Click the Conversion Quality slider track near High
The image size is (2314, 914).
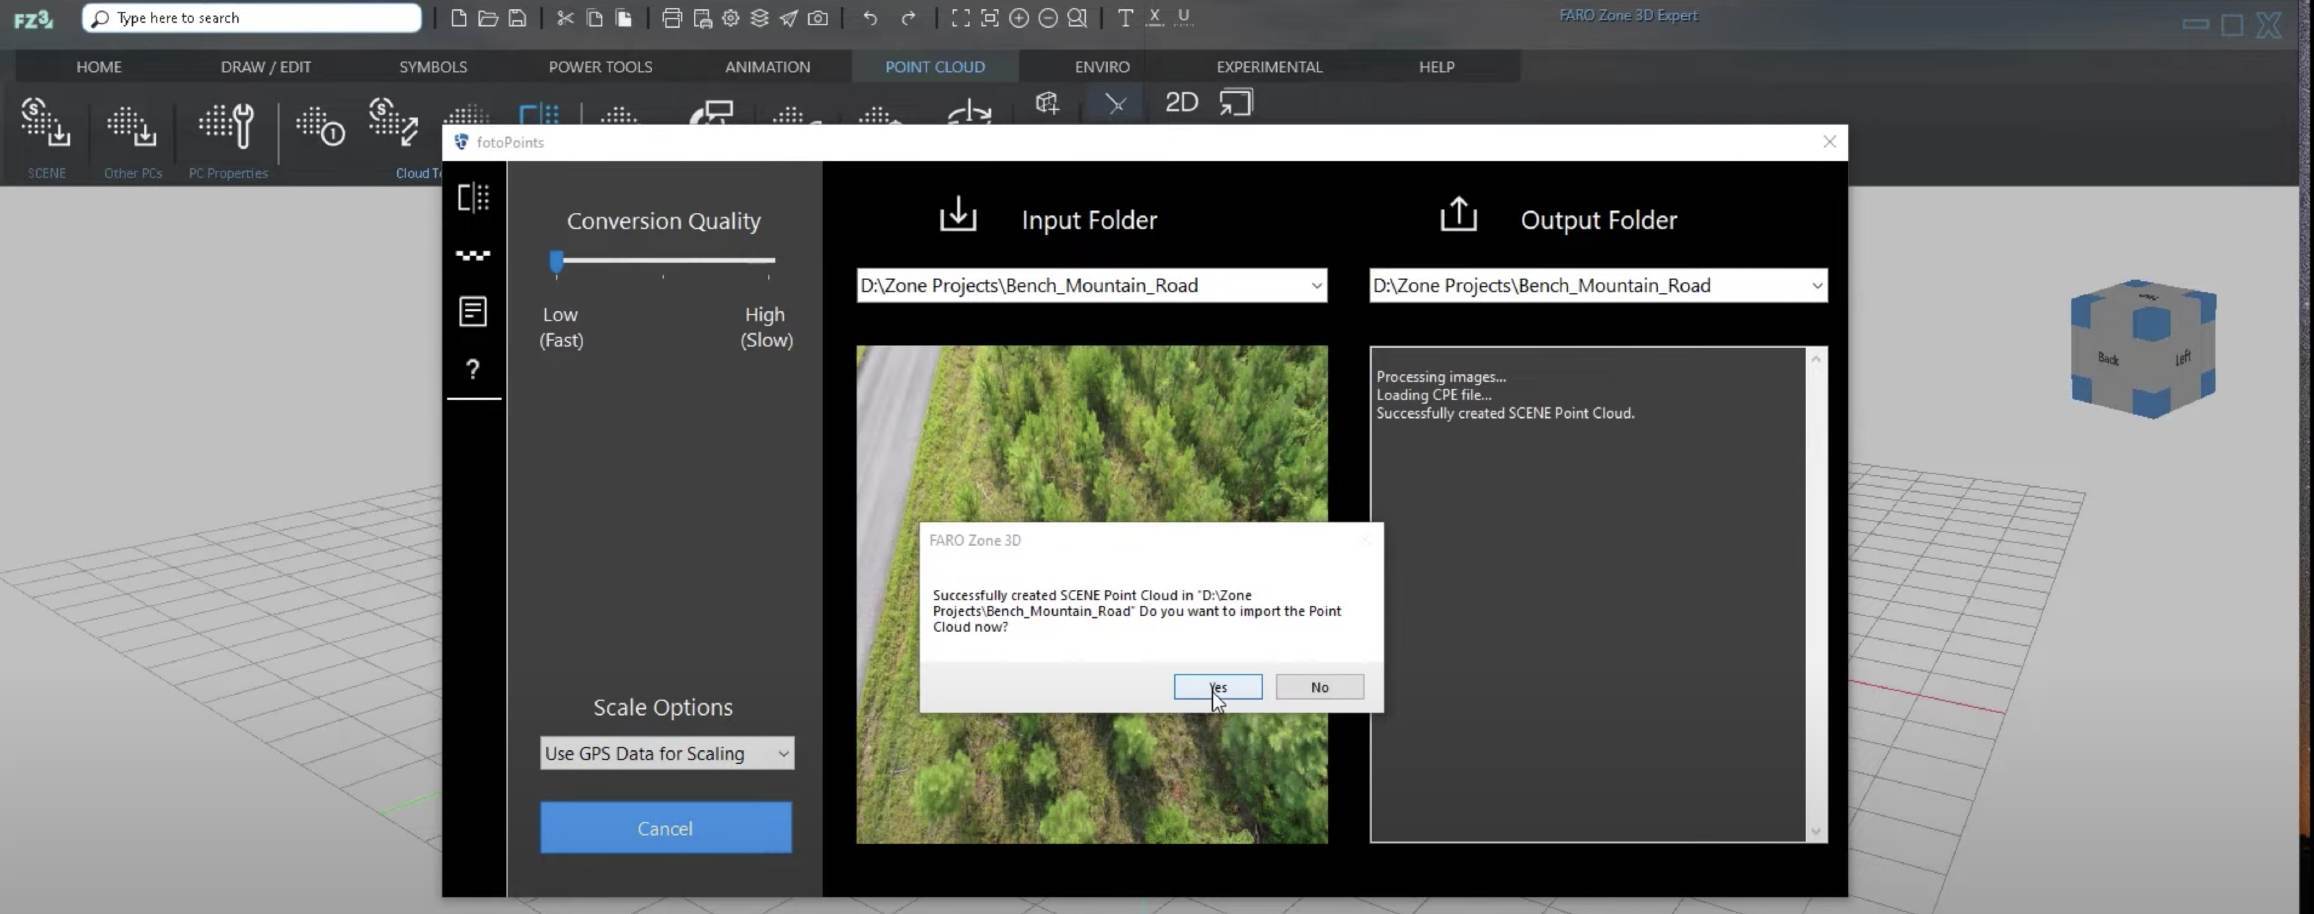[x=766, y=261]
